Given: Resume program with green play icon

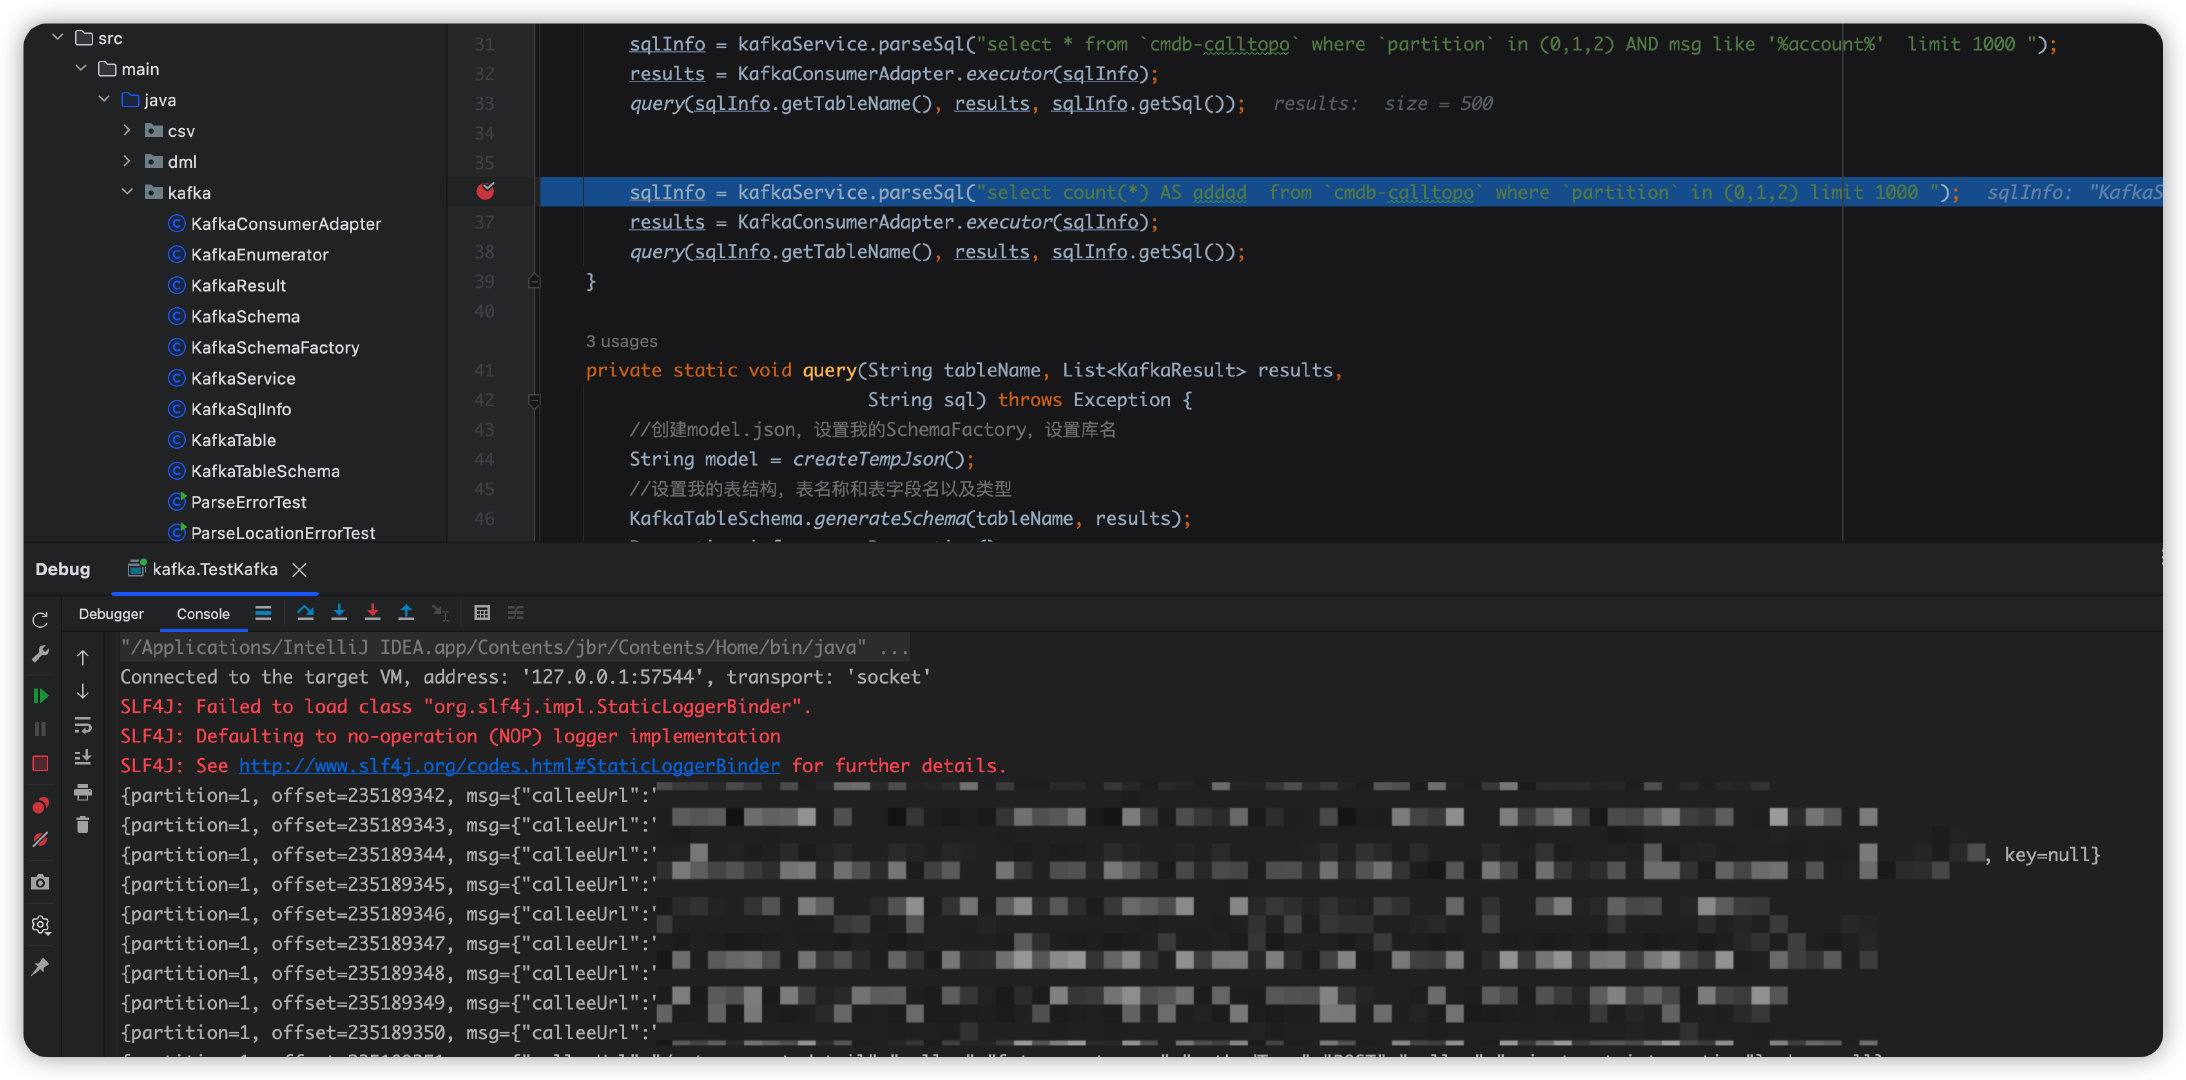Looking at the screenshot, I should pyautogui.click(x=40, y=695).
